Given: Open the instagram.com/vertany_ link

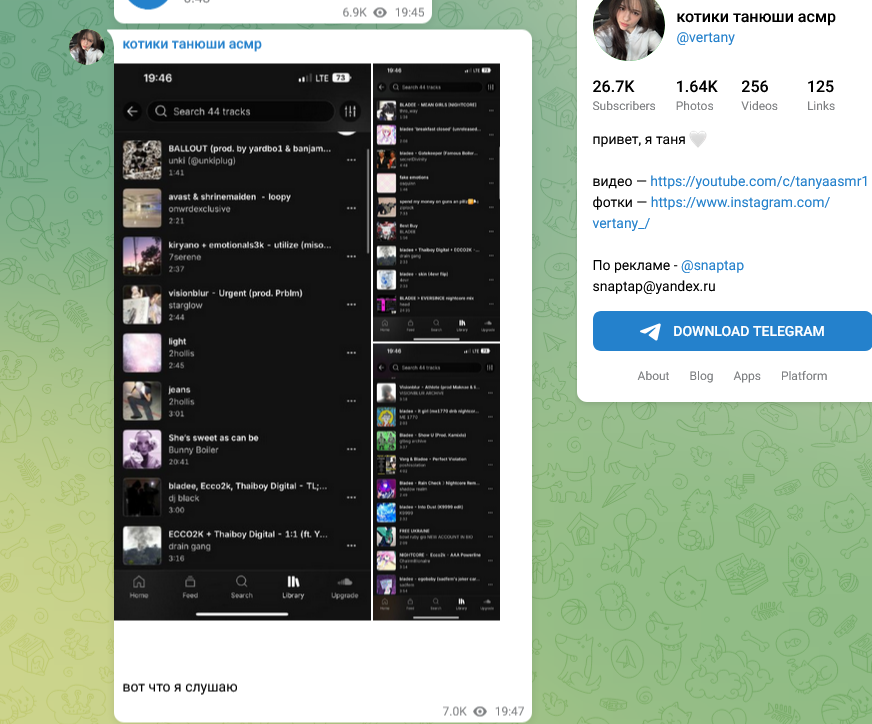Looking at the screenshot, I should point(711,212).
